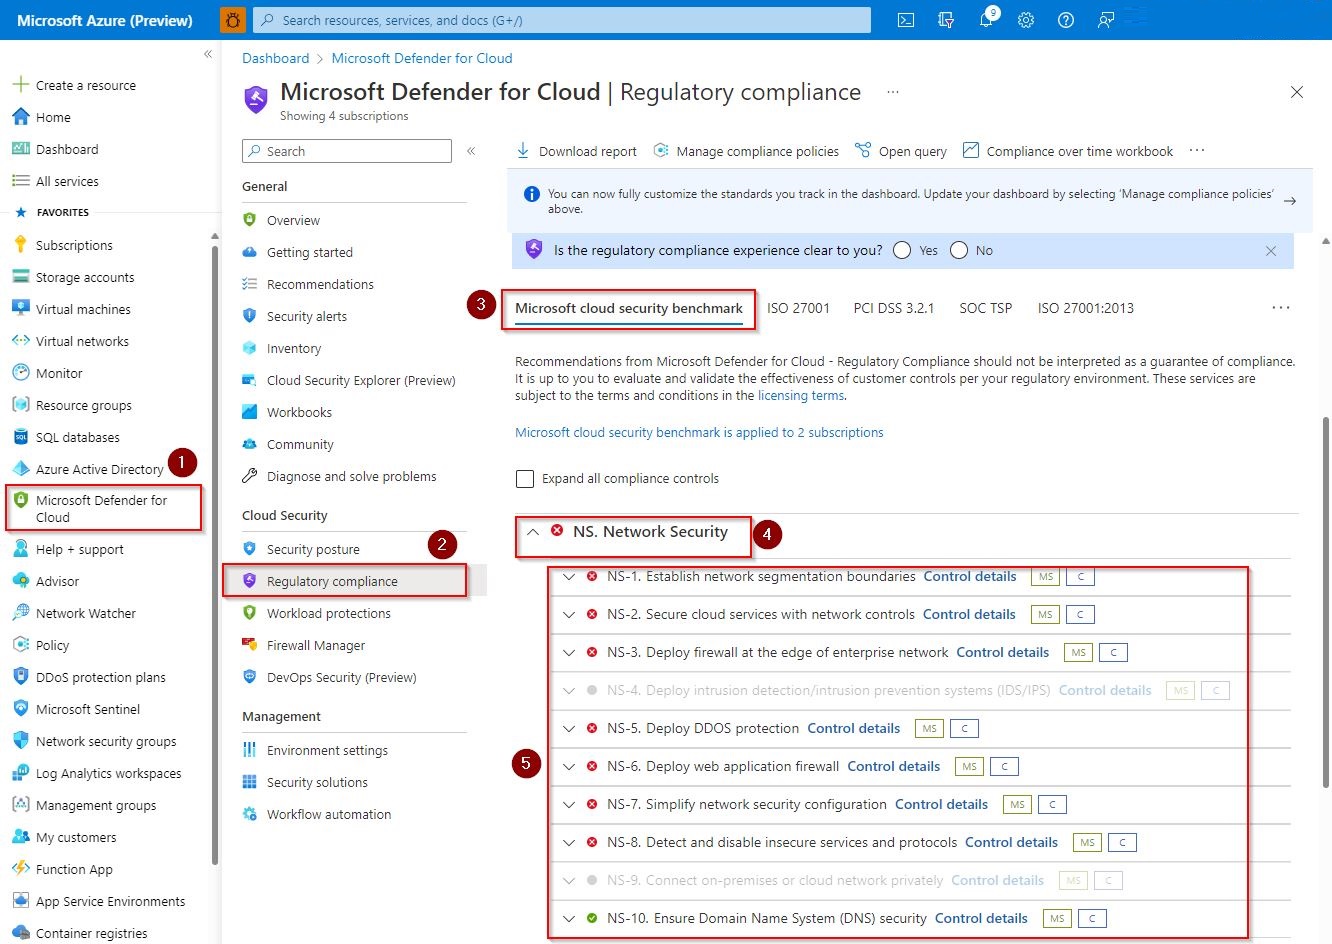Select No radio button for feedback

pos(959,251)
